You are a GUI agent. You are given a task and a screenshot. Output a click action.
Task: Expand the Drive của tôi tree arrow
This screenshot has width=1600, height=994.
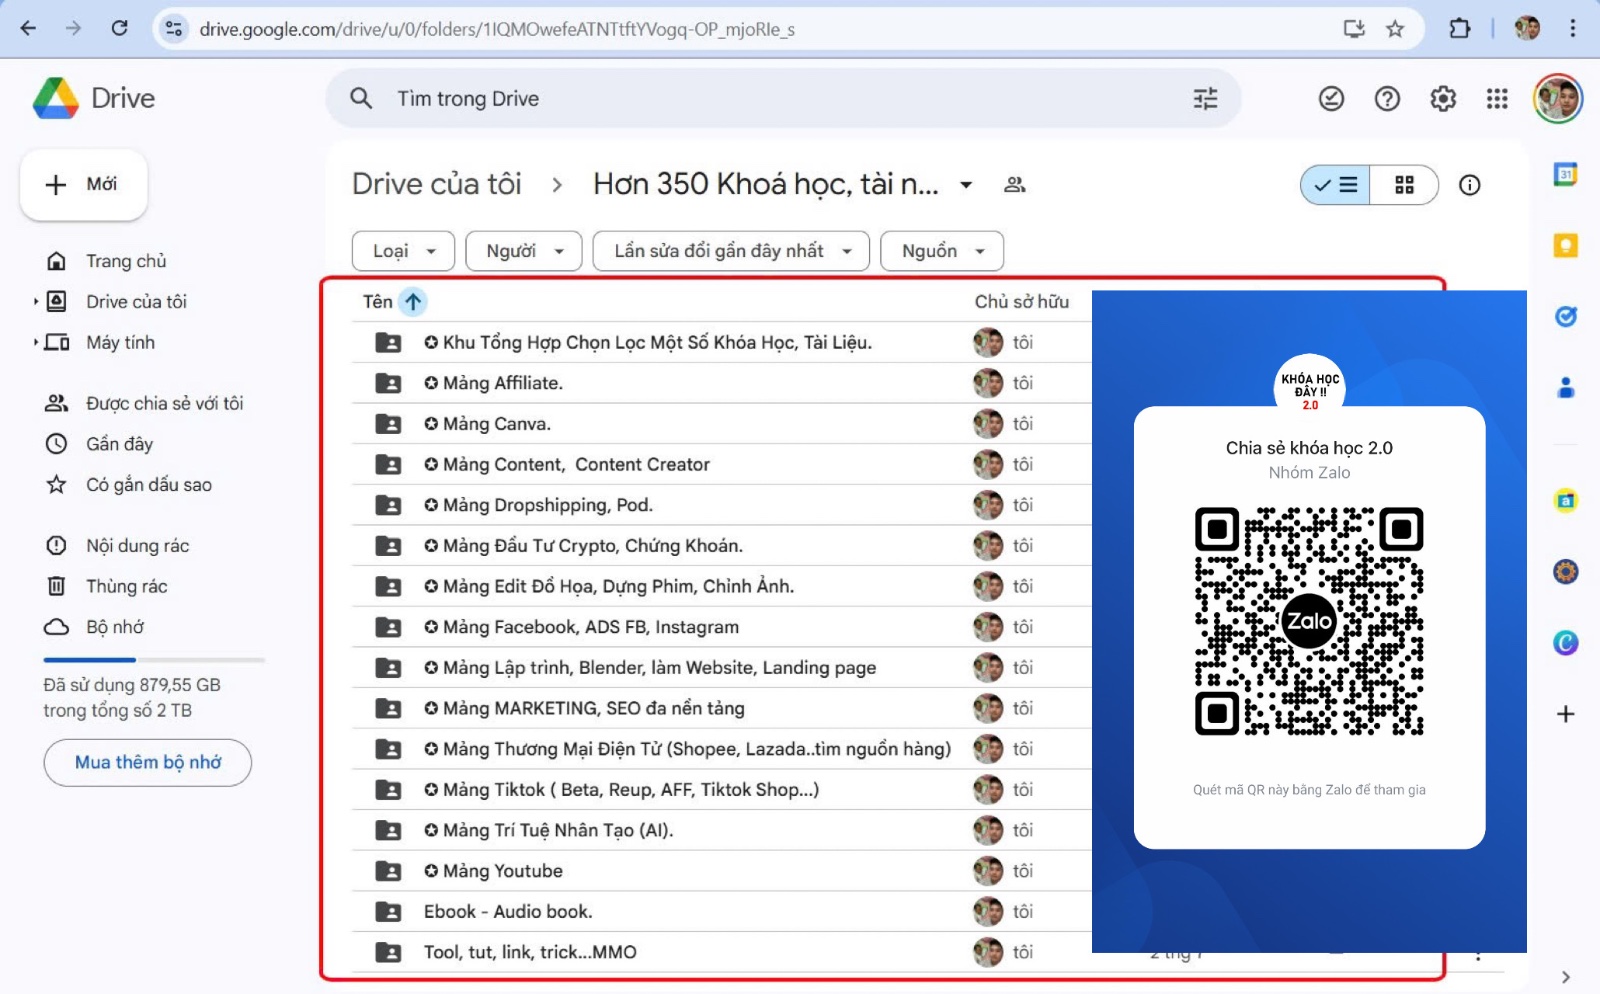click(x=36, y=301)
